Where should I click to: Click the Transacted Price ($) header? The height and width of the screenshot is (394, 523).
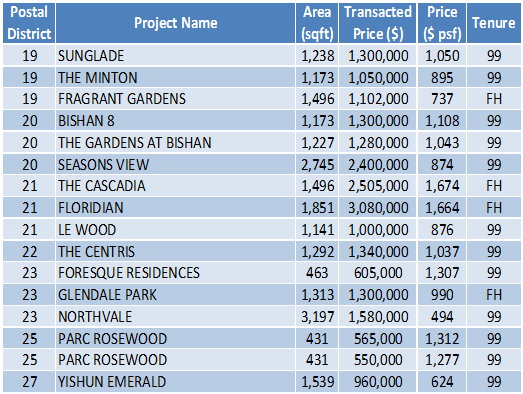click(378, 23)
